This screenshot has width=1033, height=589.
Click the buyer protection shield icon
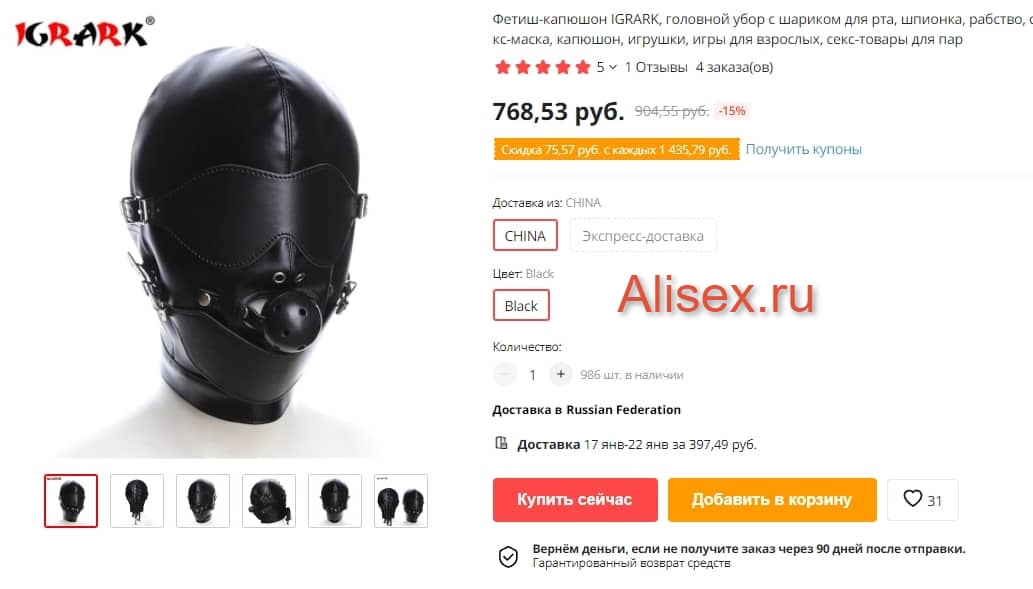(508, 557)
